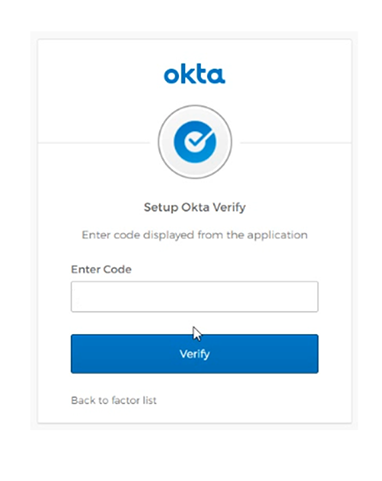Screen dimensions: 382x481
Task: Click 'factor list' in the bottom link
Action: pos(134,400)
